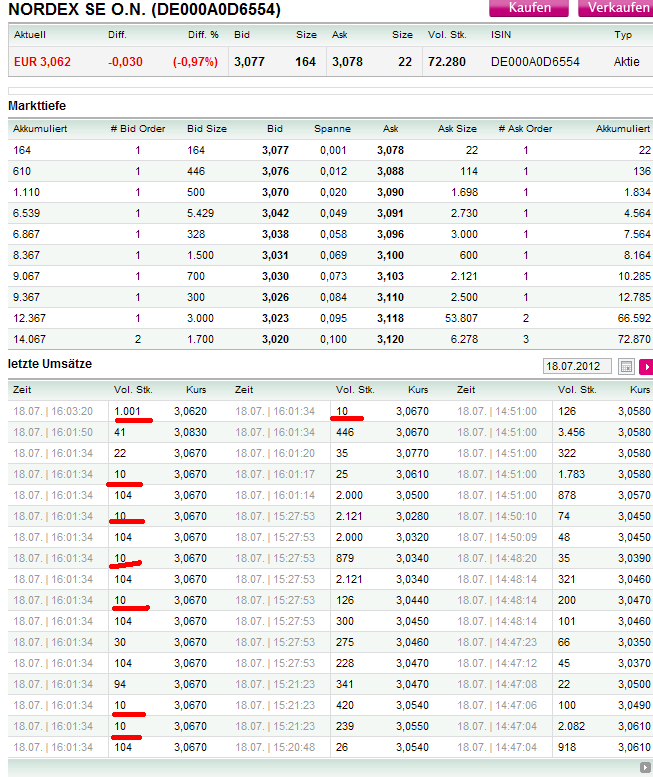The height and width of the screenshot is (777, 653).
Task: Click the trade volume 2.082
Action: click(571, 726)
